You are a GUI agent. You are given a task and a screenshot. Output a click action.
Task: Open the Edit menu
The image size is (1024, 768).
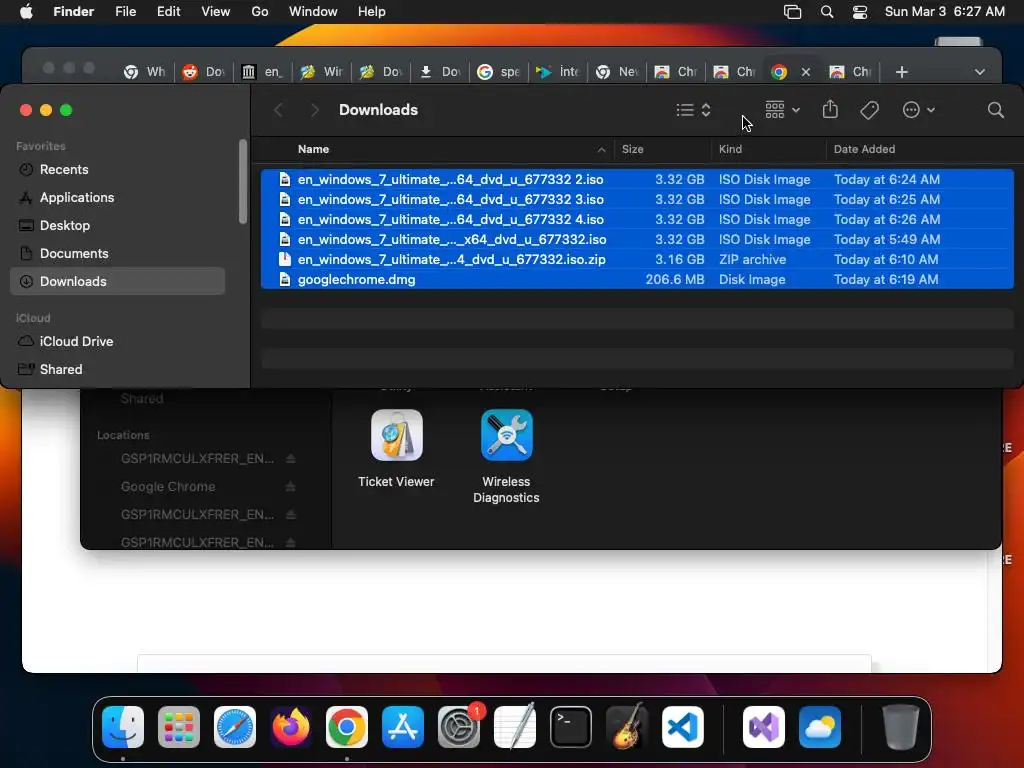pos(168,12)
